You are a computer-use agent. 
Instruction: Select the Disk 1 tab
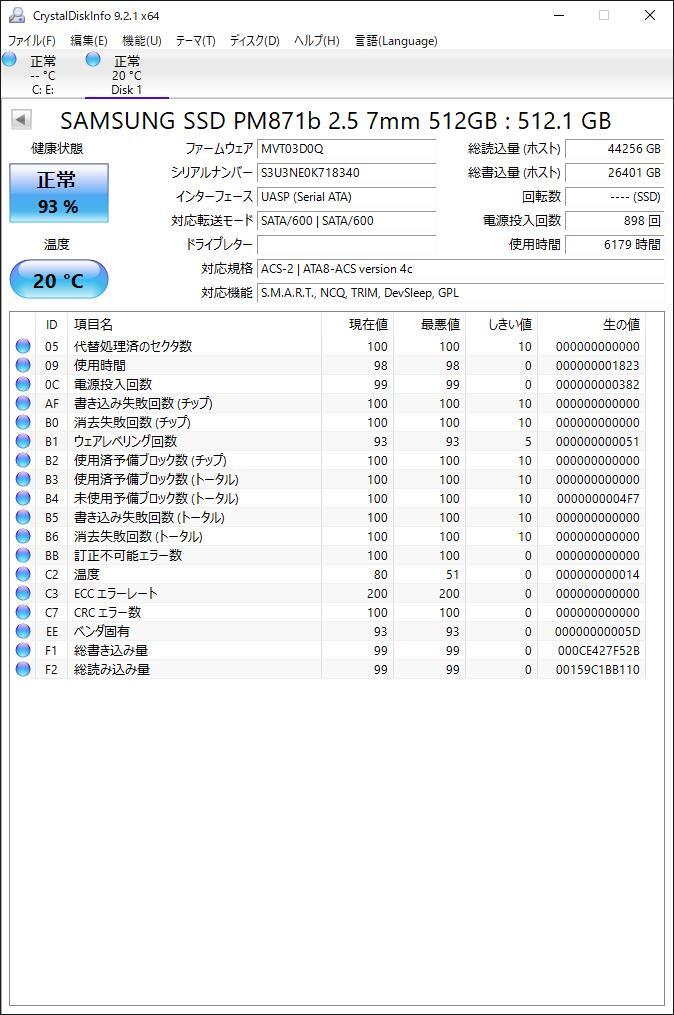point(126,74)
